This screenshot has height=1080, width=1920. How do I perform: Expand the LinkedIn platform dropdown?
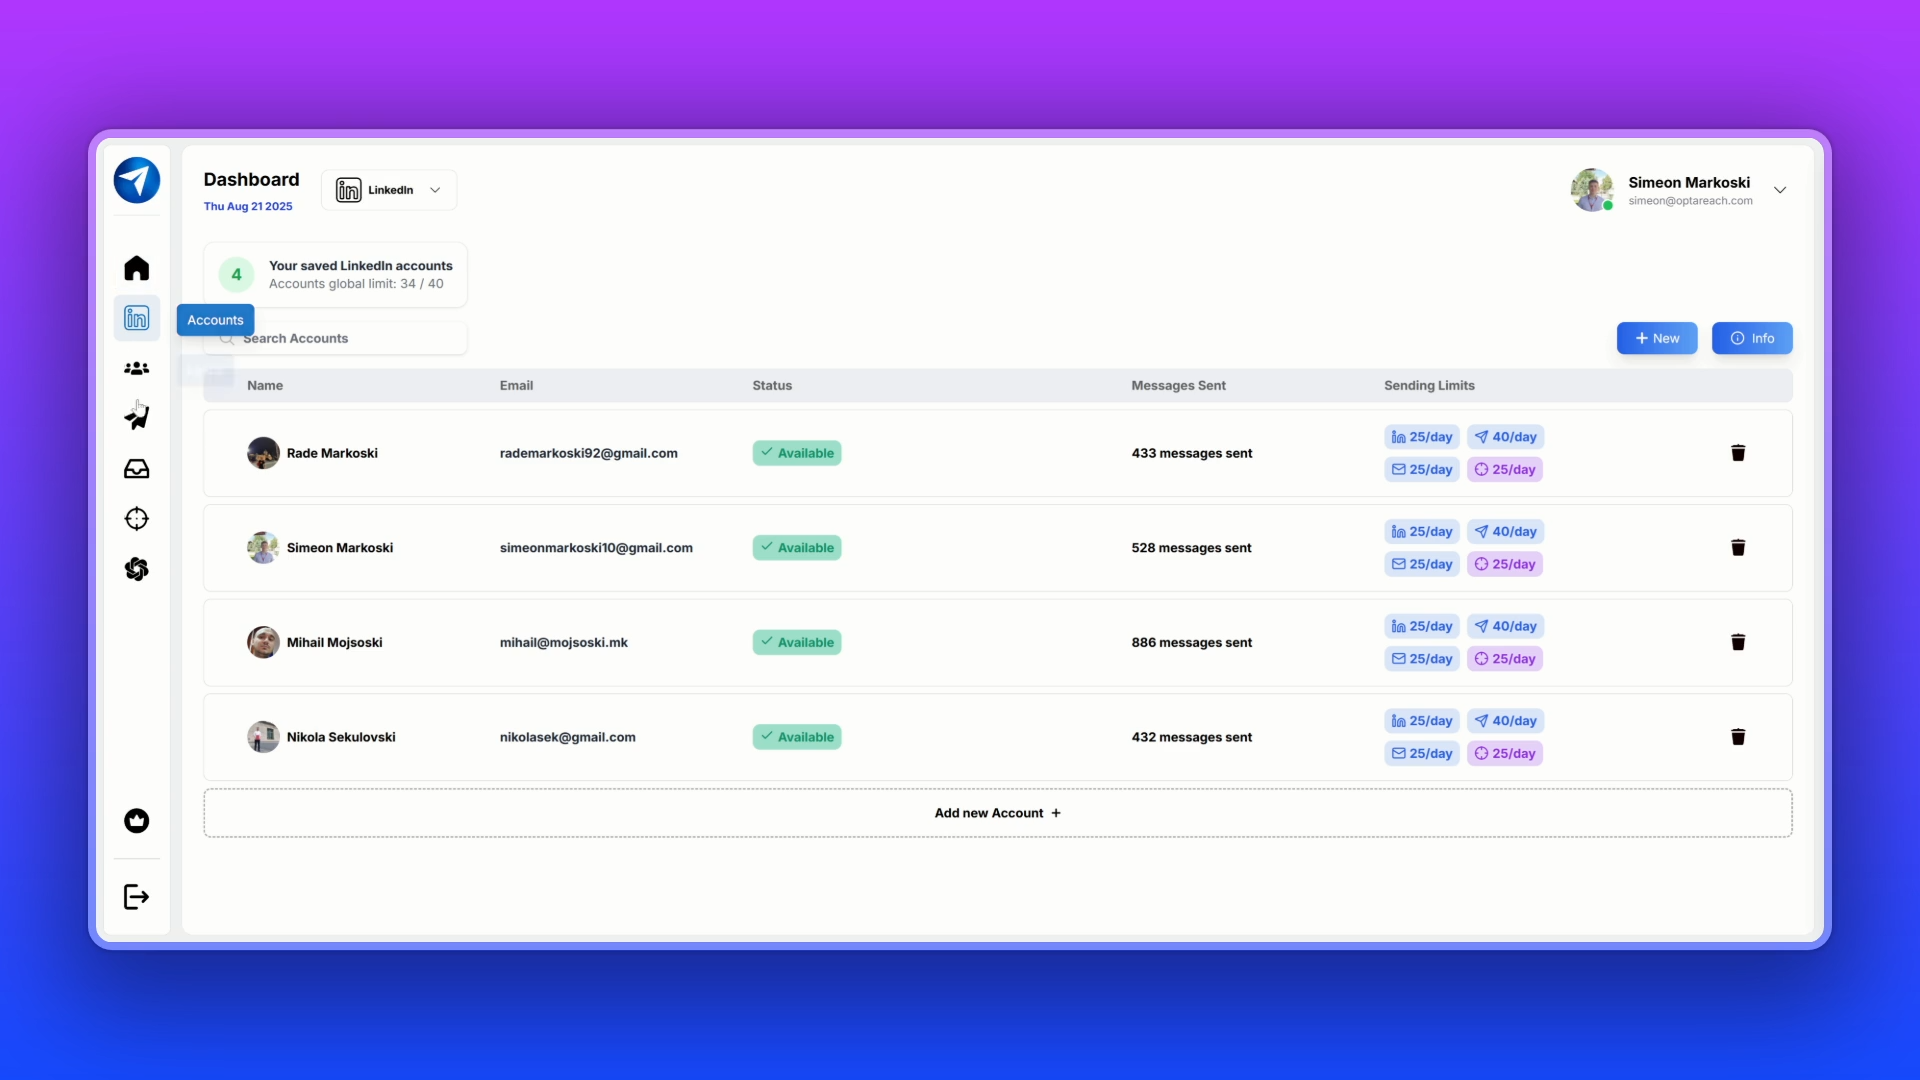click(389, 190)
